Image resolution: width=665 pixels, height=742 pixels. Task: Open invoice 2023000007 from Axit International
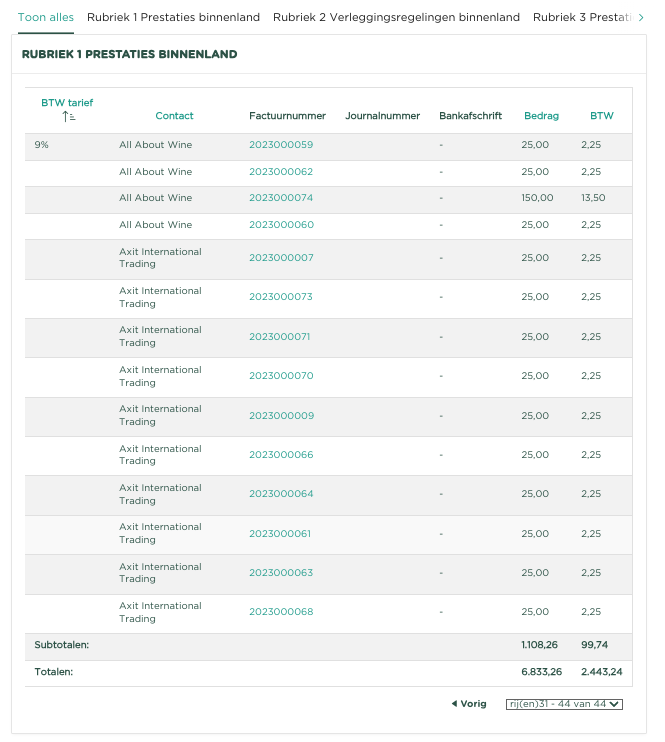(x=281, y=258)
